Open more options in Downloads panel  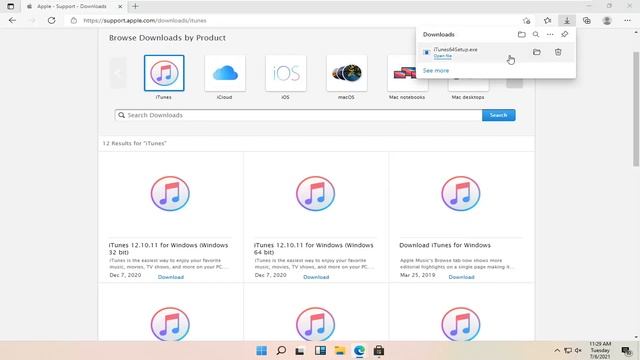point(550,35)
